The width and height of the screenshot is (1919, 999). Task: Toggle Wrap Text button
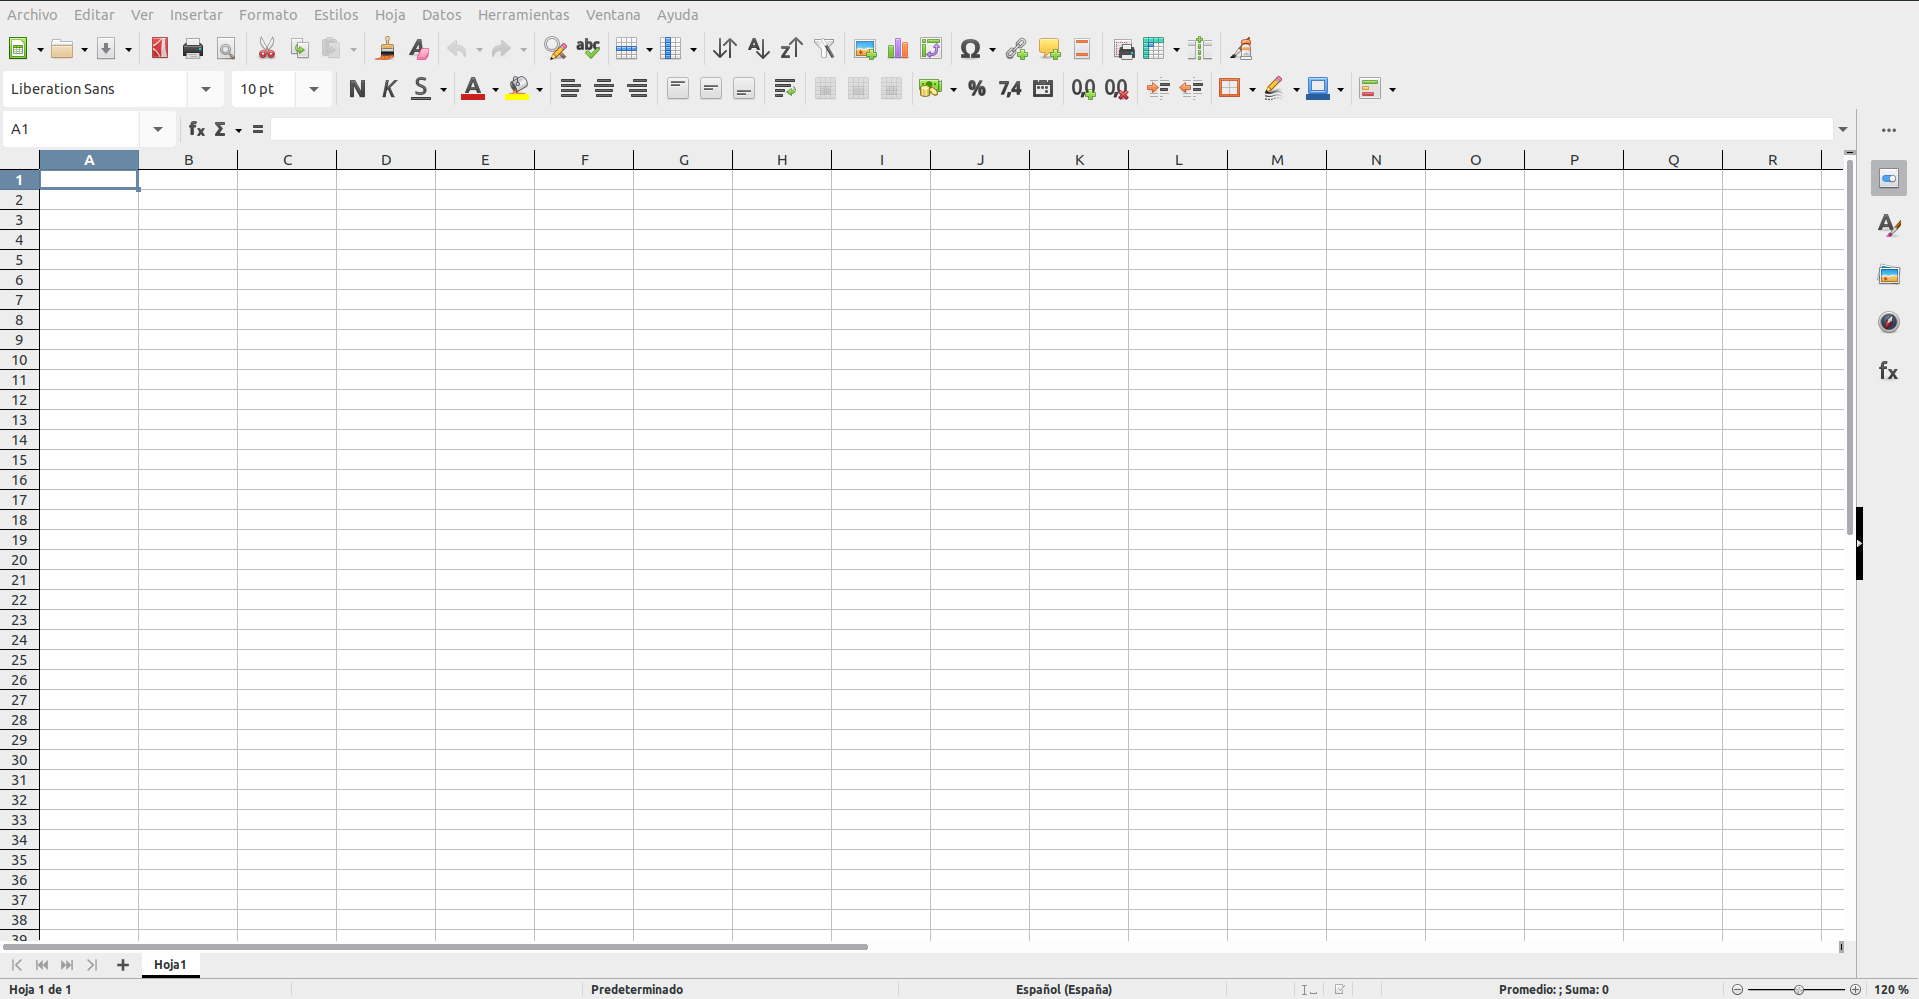785,89
